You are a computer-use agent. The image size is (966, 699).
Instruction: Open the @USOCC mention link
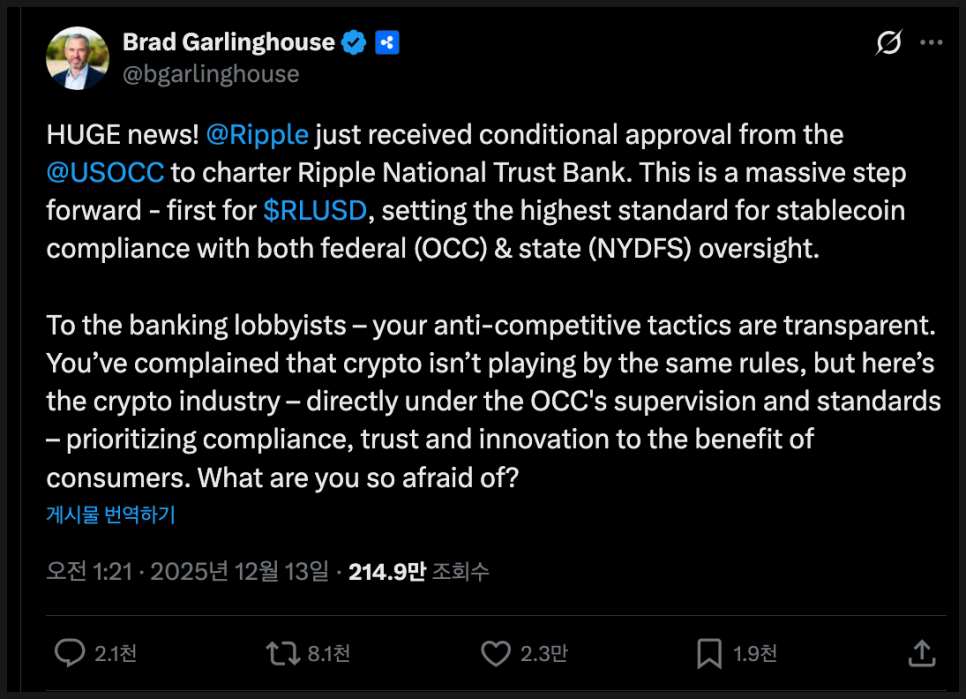105,172
